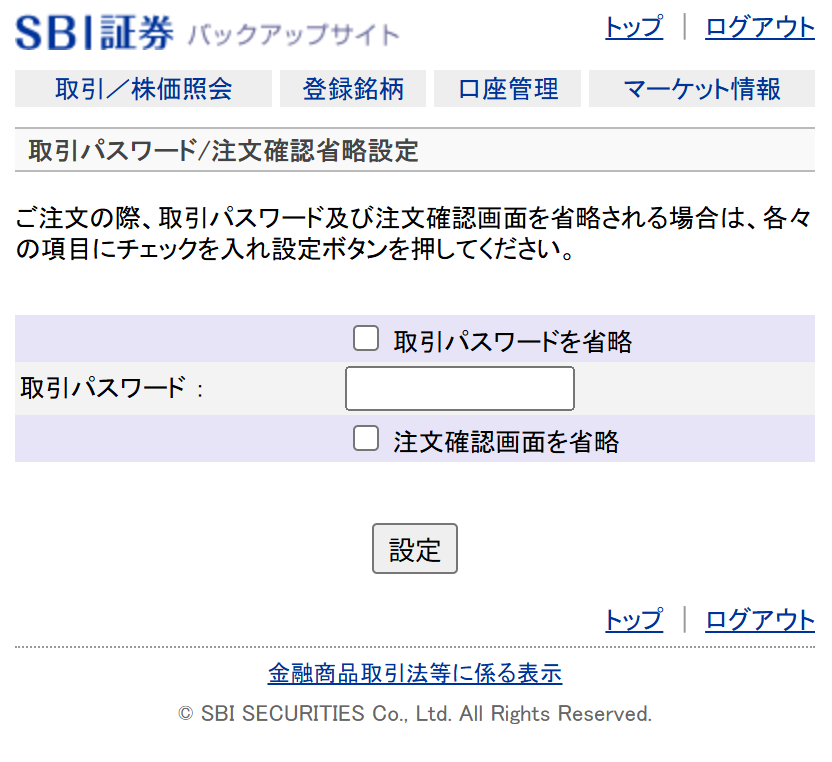
Task: Open the 取引／株価照会 menu
Action: [x=143, y=89]
